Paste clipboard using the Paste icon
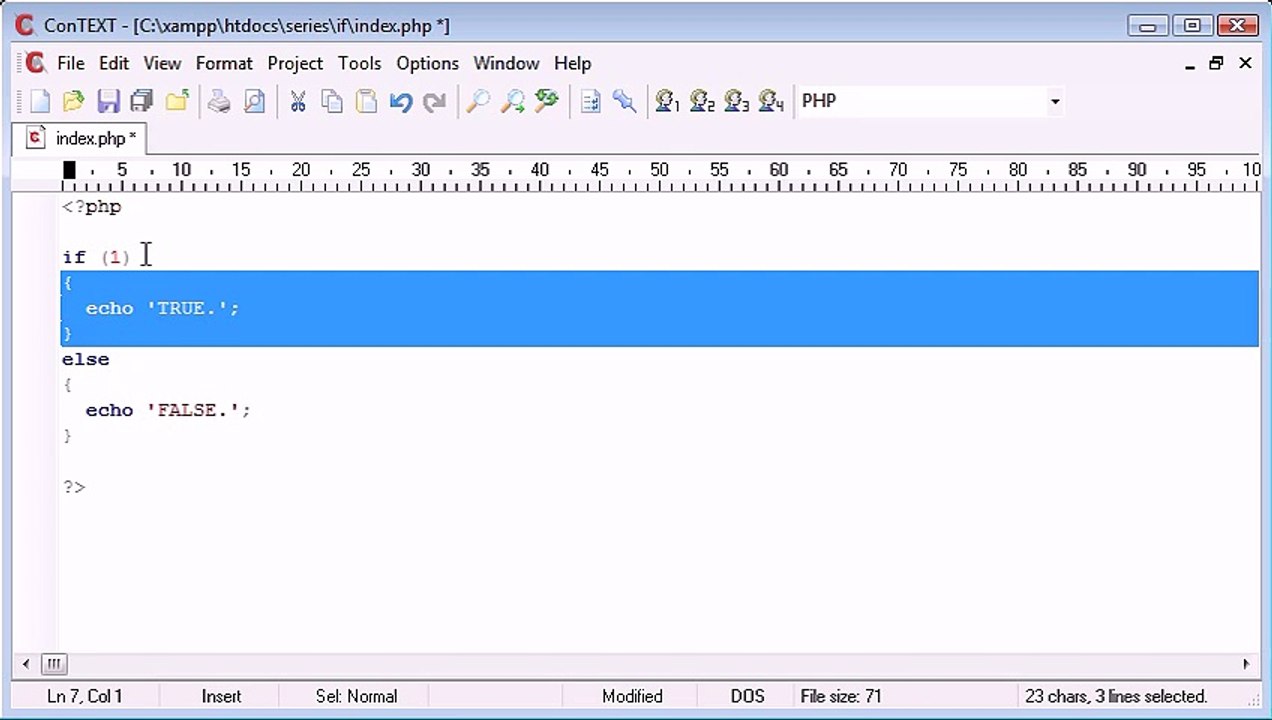 click(x=366, y=101)
